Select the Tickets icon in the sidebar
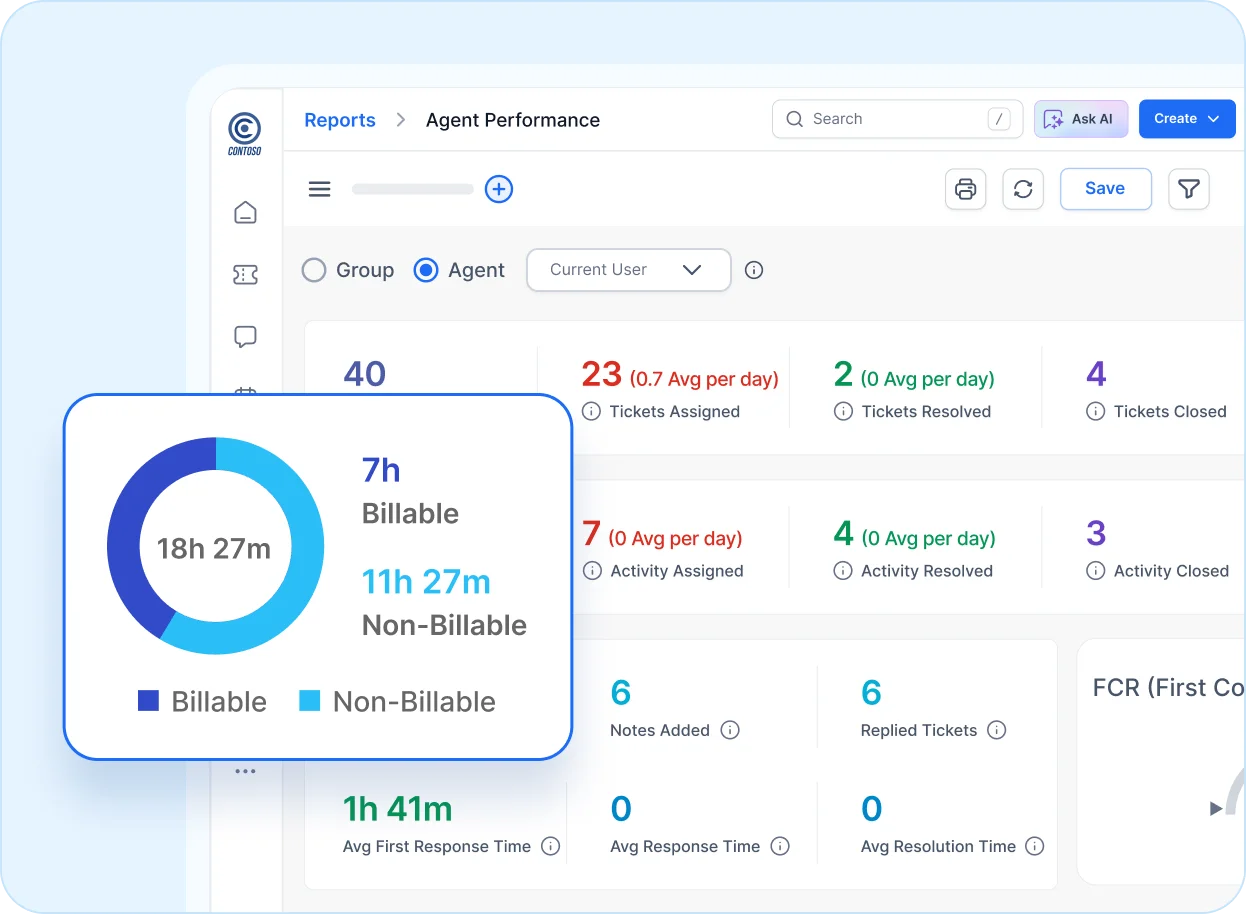This screenshot has height=914, width=1246. 245,274
